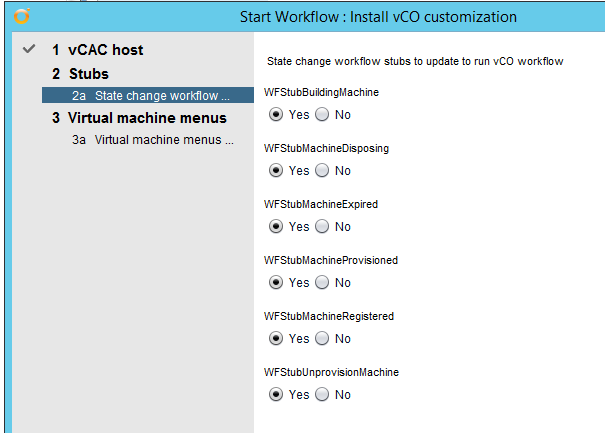Click the Start Workflow title bar
The width and height of the screenshot is (605, 433).
tap(378, 17)
